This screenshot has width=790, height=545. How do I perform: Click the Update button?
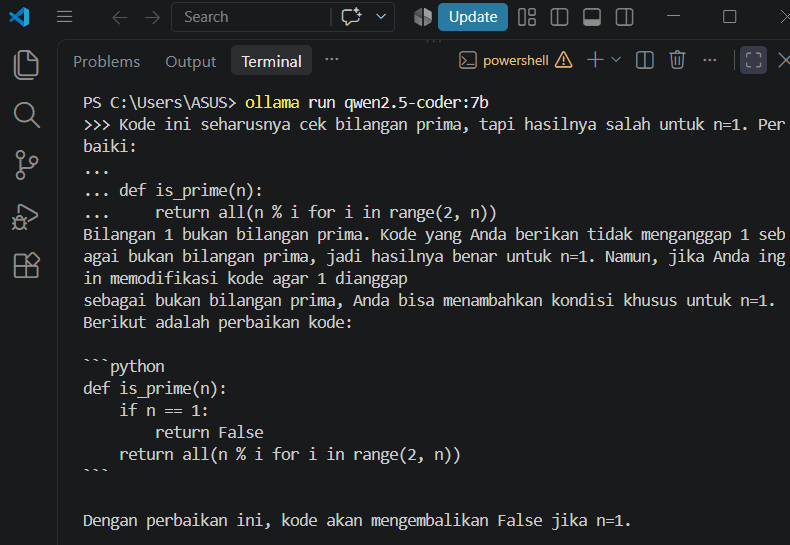click(473, 17)
